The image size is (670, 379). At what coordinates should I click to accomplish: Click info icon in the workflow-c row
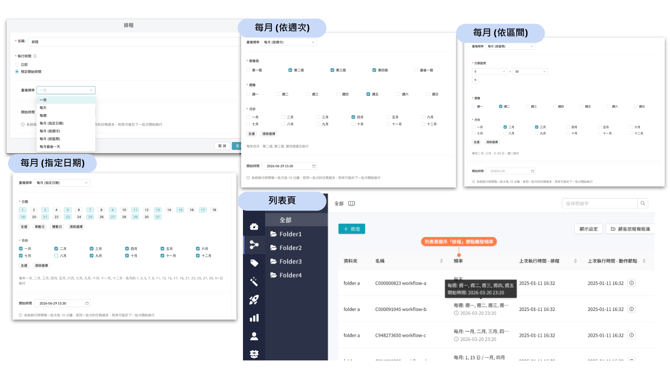click(x=631, y=335)
